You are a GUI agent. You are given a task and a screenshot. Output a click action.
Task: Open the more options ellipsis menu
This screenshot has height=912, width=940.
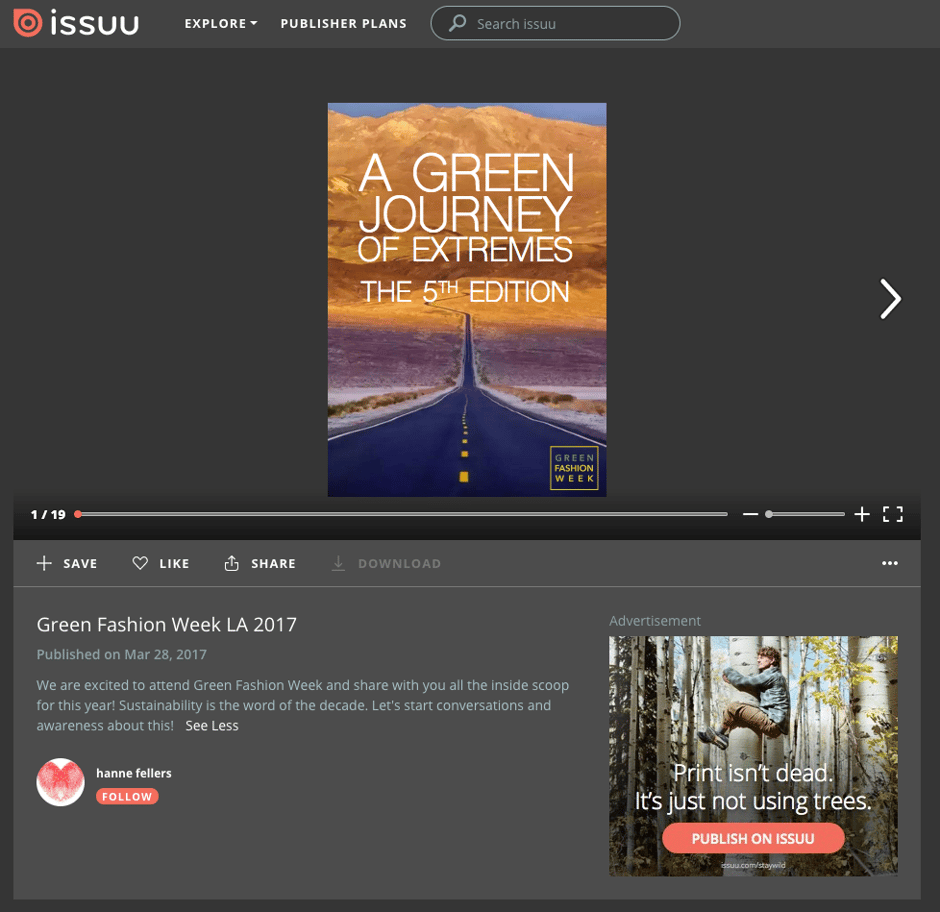(890, 563)
